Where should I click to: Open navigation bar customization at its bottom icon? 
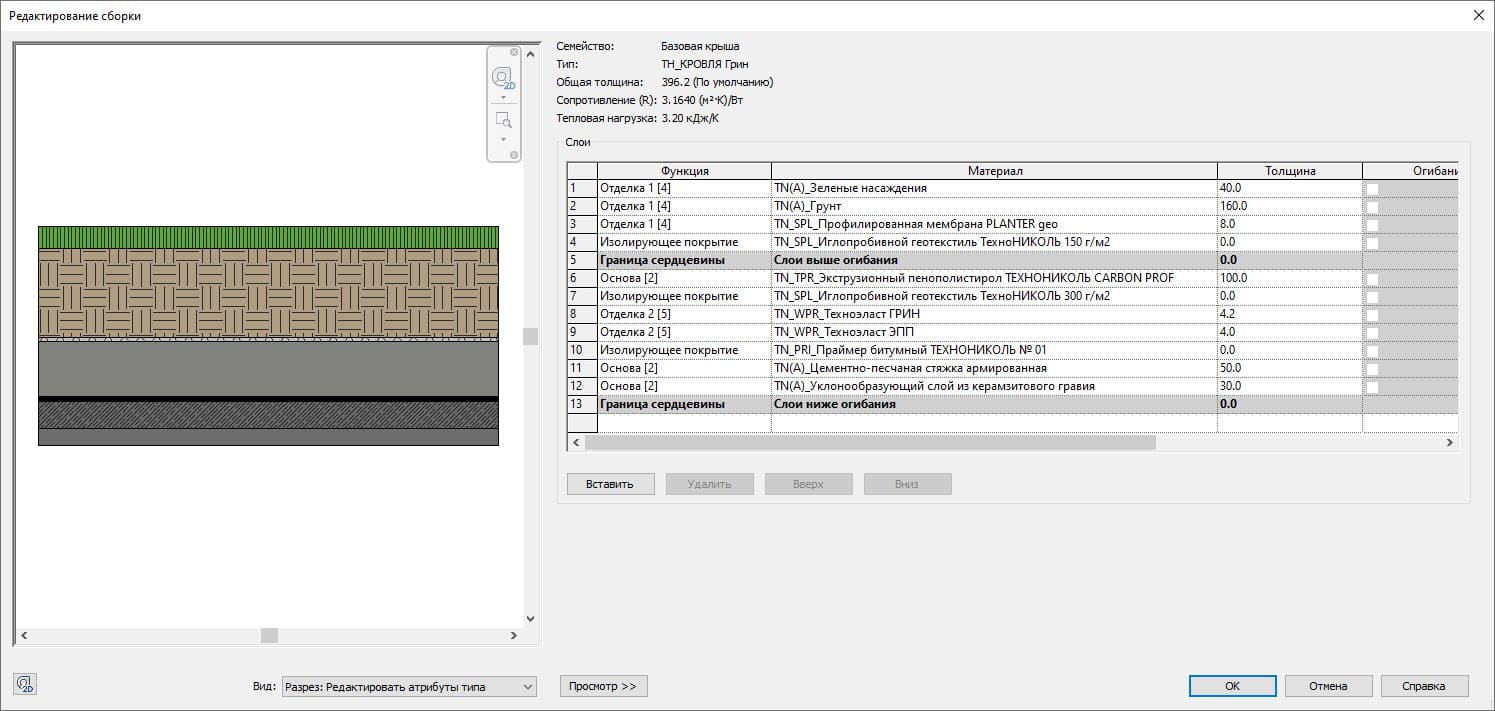[x=514, y=153]
